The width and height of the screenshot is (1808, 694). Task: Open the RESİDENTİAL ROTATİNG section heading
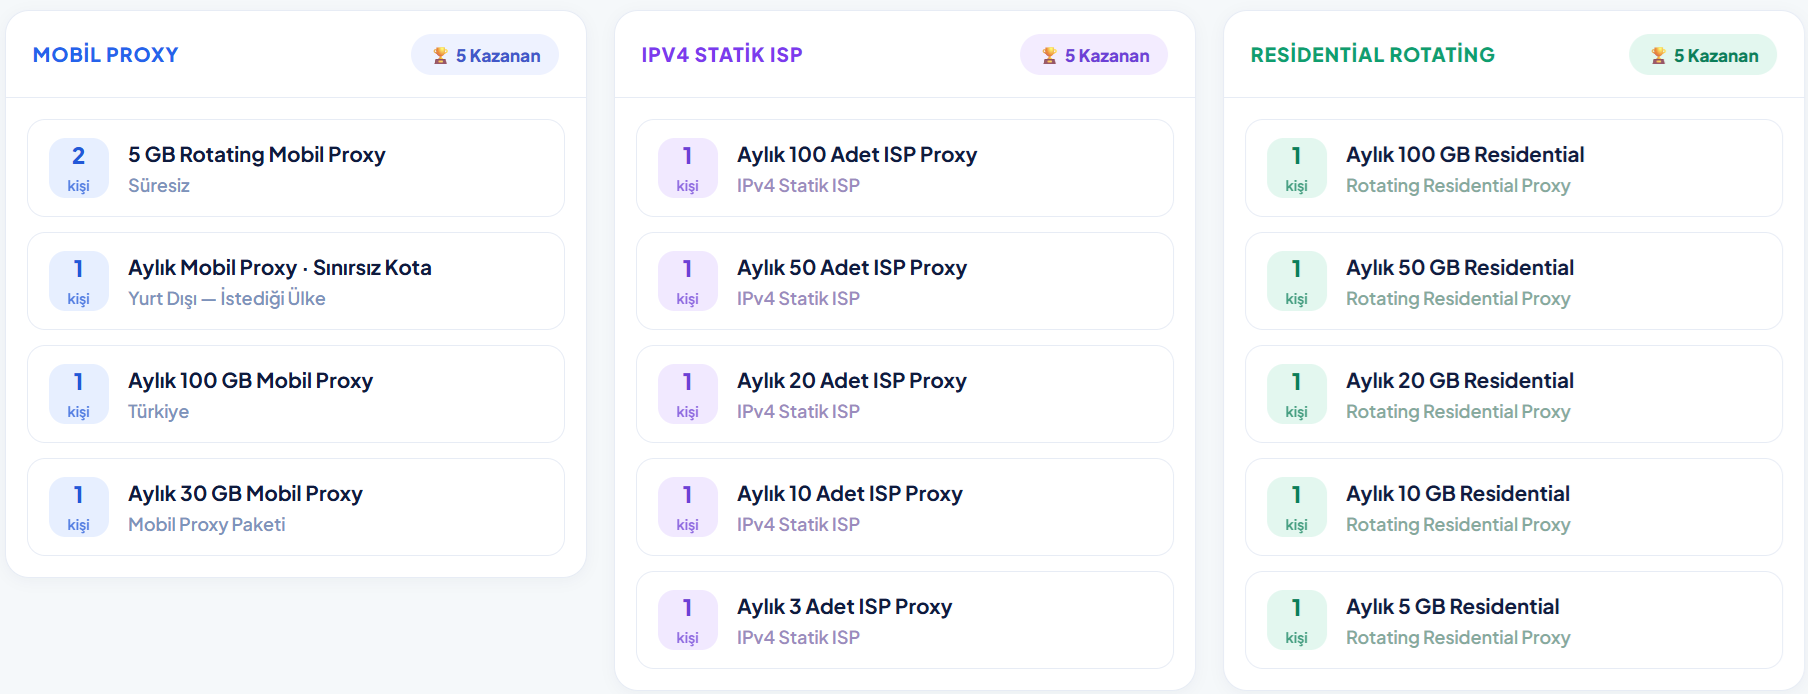click(1373, 55)
